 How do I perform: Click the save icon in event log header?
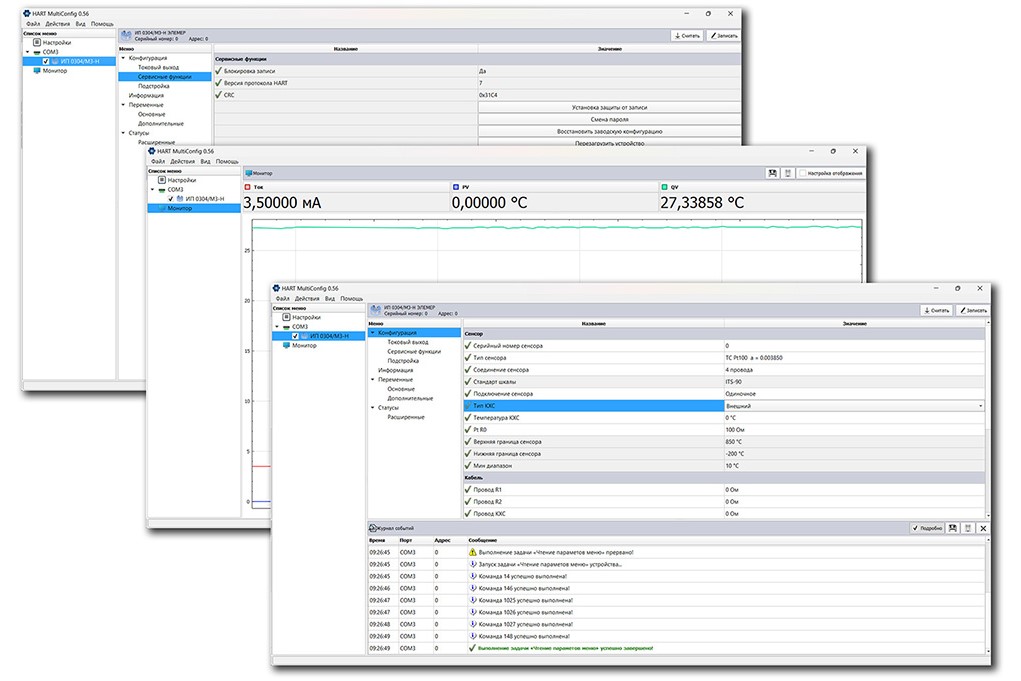[953, 527]
